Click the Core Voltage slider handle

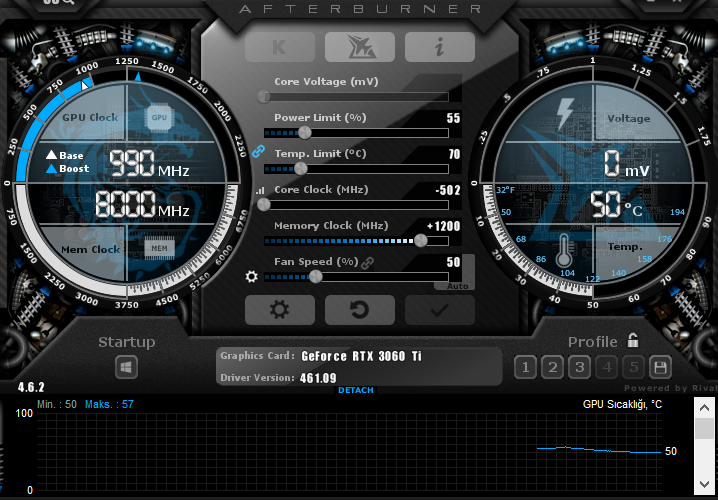coord(264,97)
